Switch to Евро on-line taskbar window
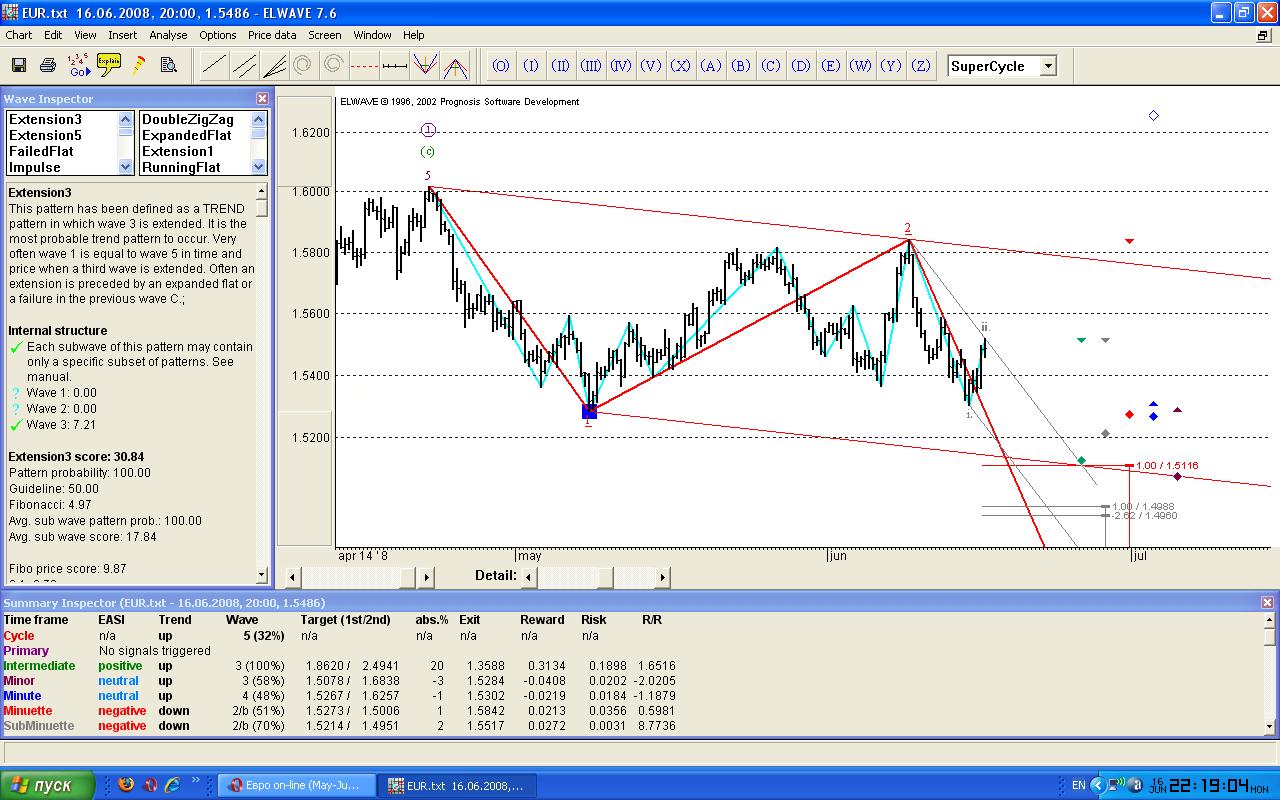This screenshot has width=1280, height=800. 297,785
